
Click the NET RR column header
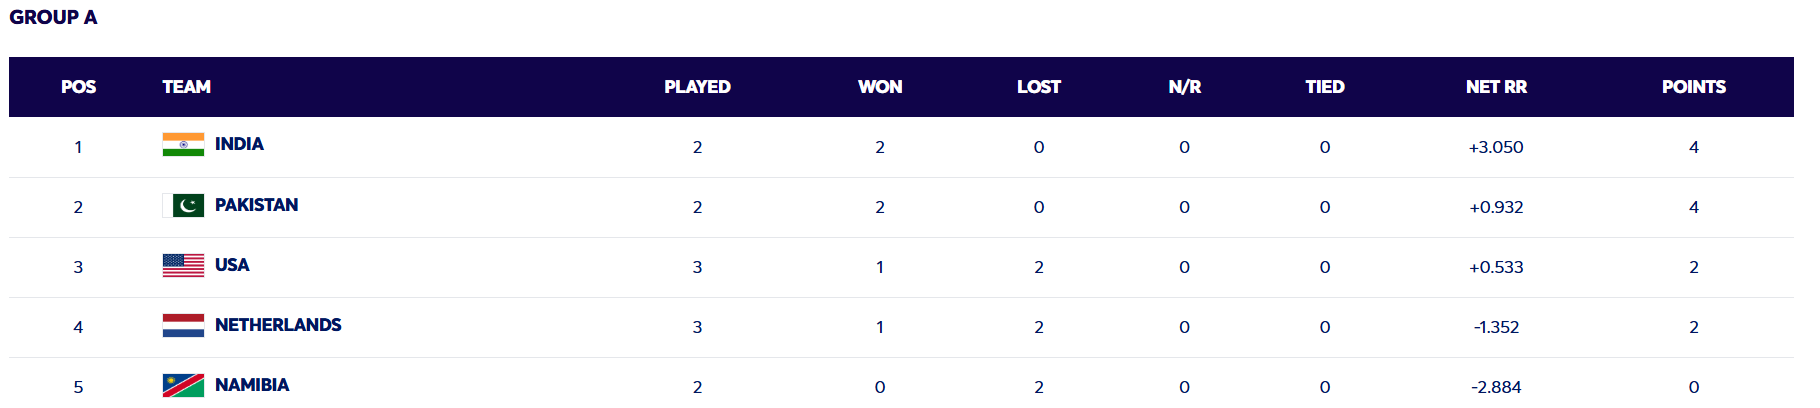coord(1496,87)
